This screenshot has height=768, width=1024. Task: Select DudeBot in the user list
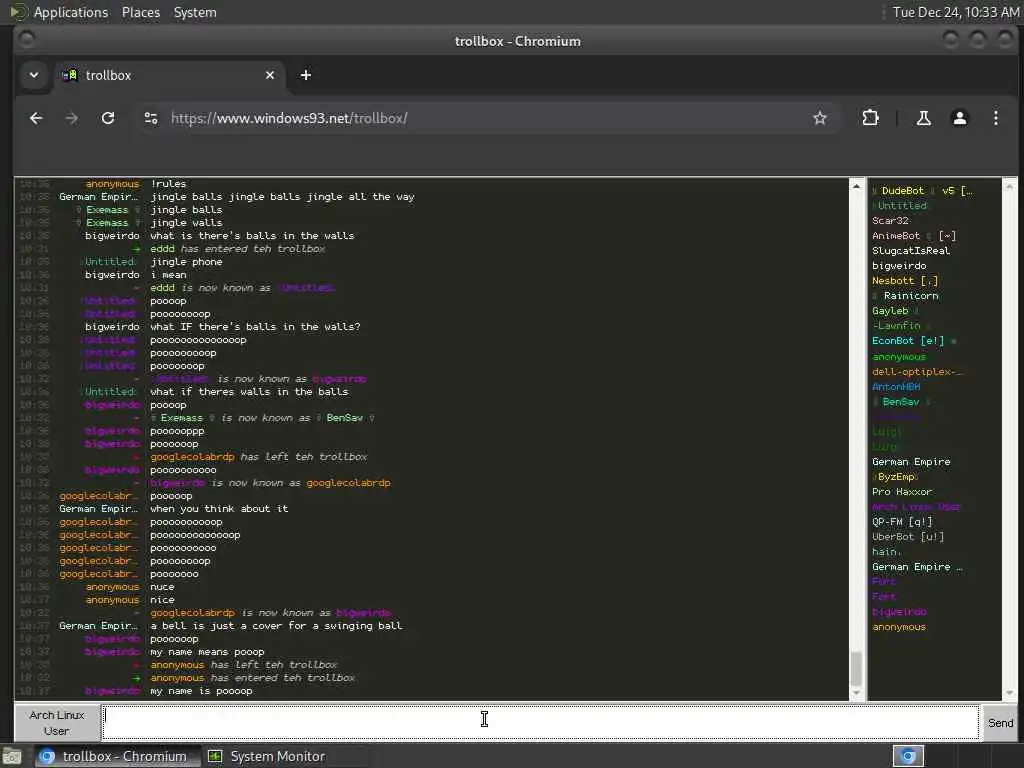tap(922, 191)
